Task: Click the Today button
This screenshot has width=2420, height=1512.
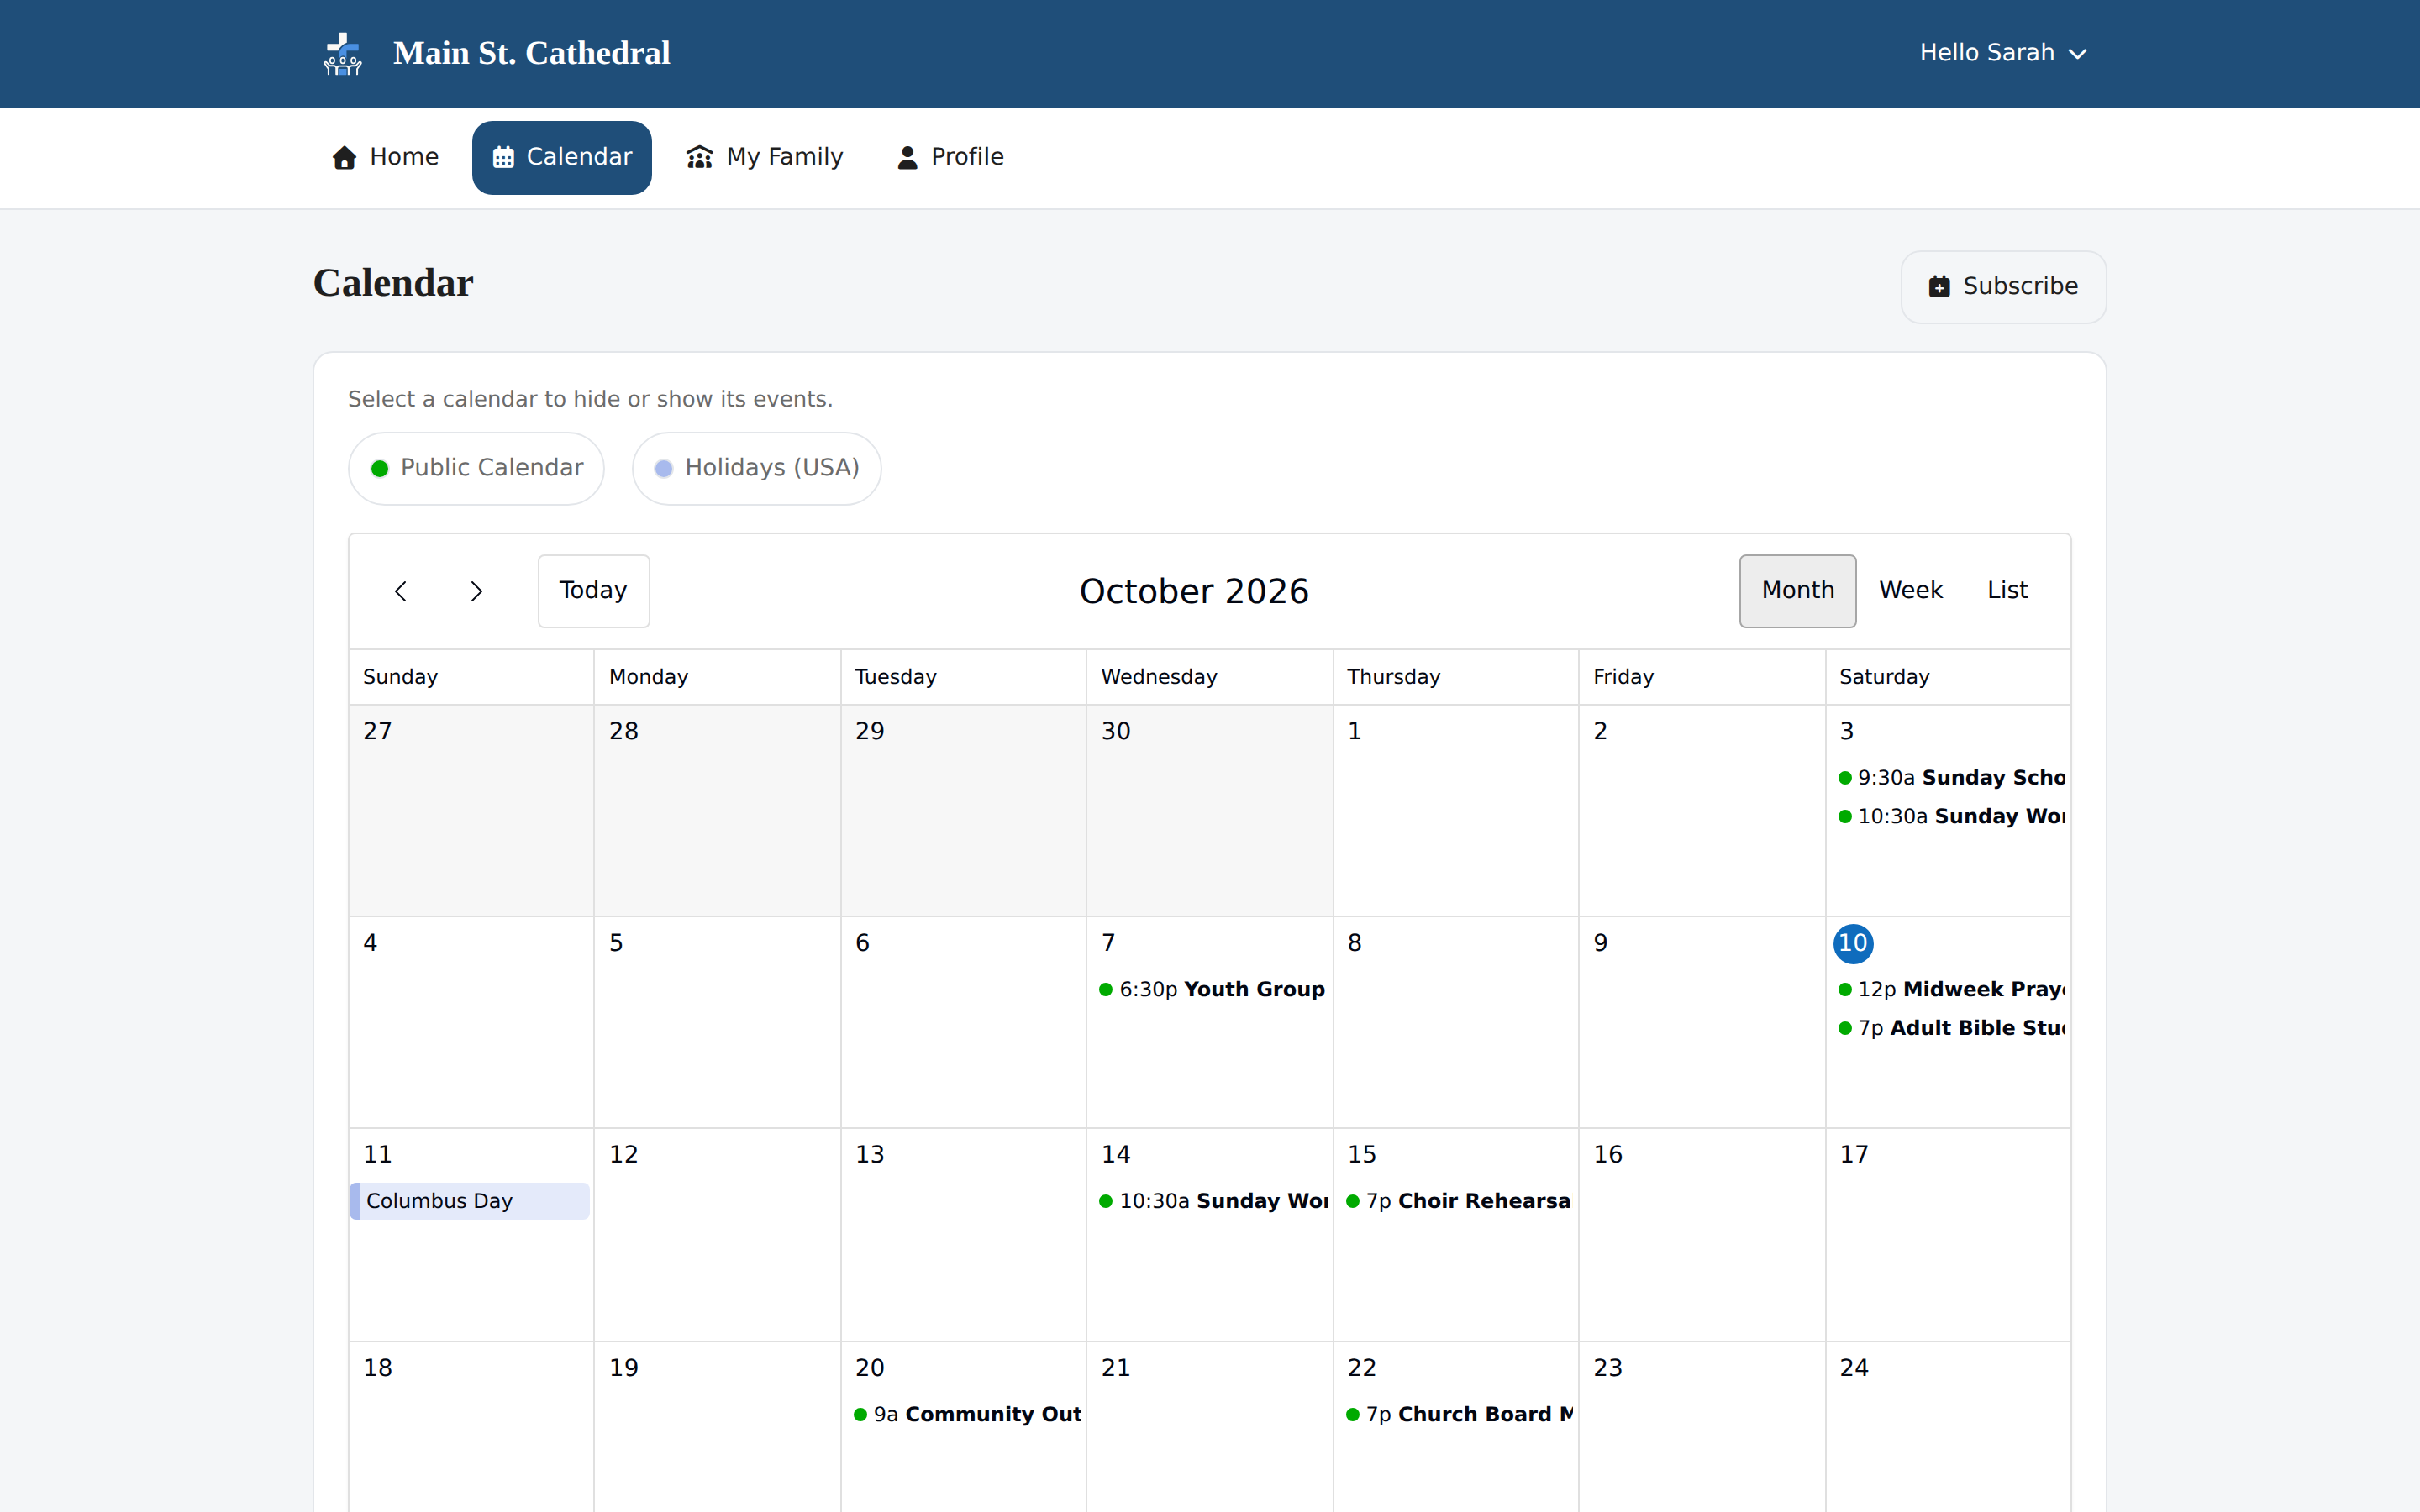Action: pyautogui.click(x=594, y=591)
